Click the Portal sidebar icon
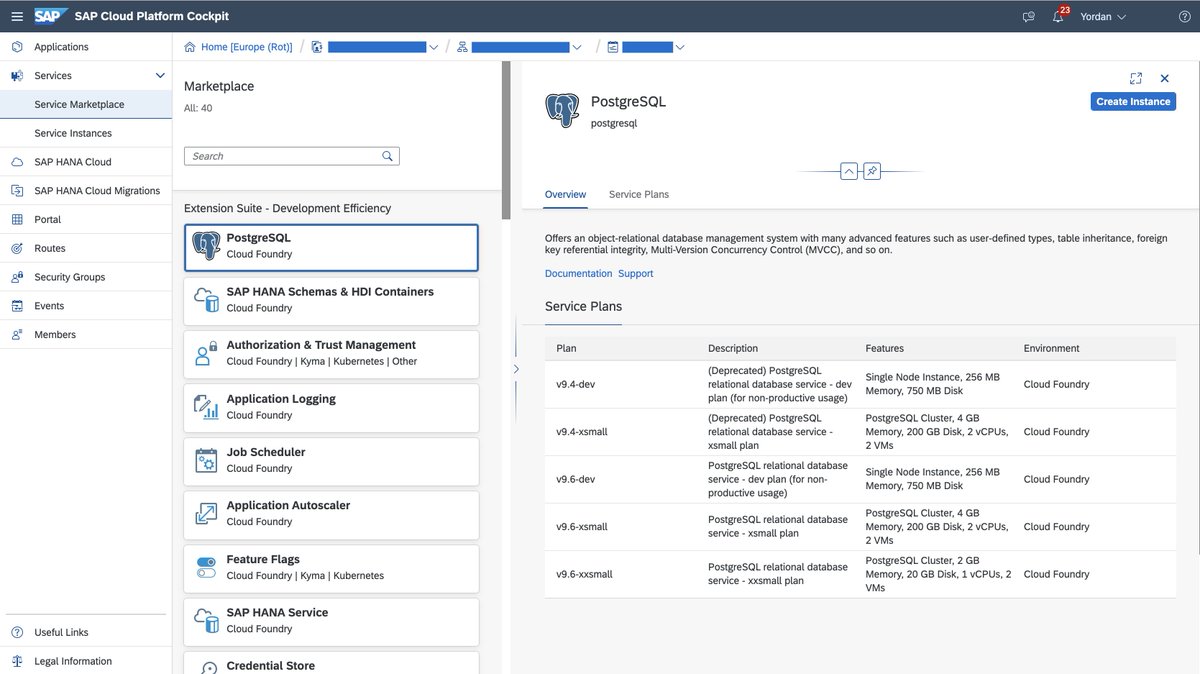The width and height of the screenshot is (1200, 674). coord(16,220)
